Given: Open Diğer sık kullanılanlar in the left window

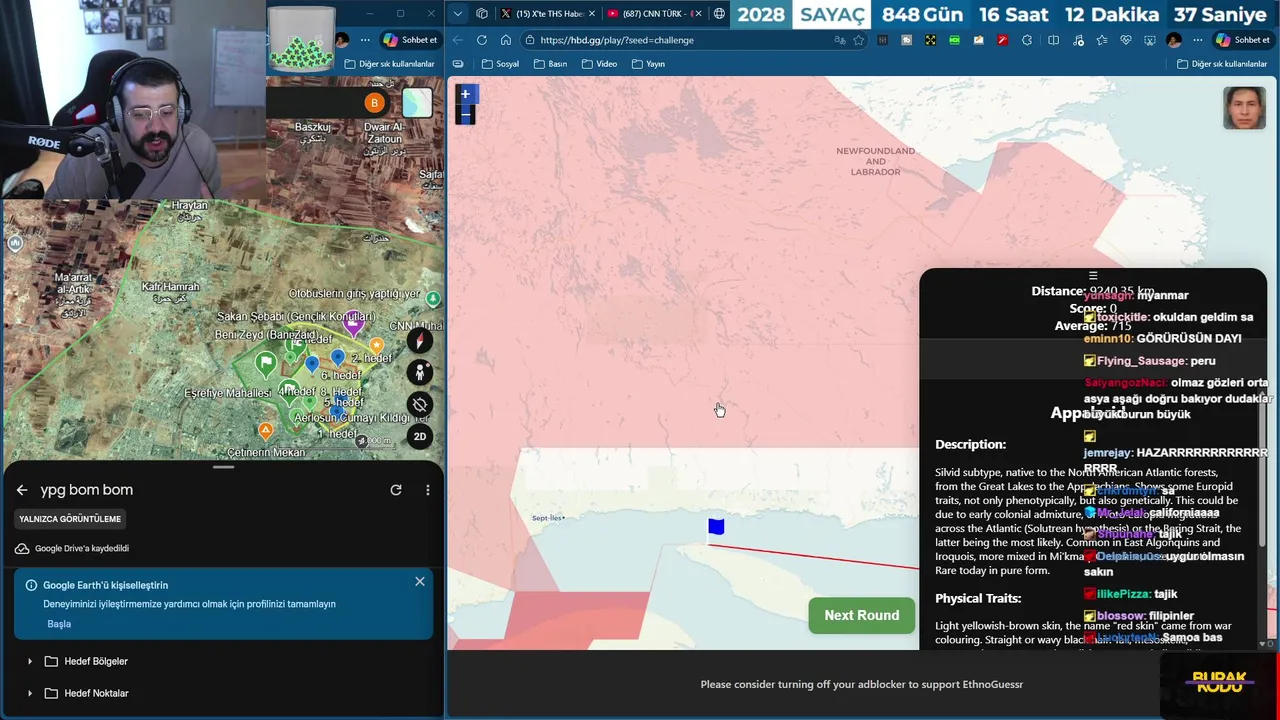Looking at the screenshot, I should pos(389,64).
